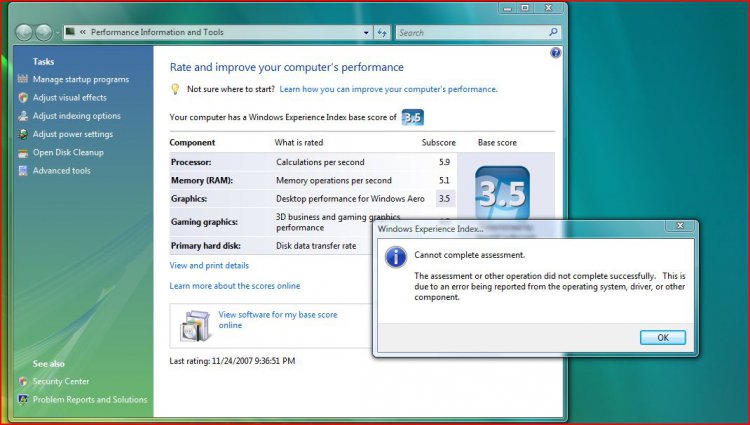
Task: Click the Forward navigation arrow
Action: coord(44,33)
